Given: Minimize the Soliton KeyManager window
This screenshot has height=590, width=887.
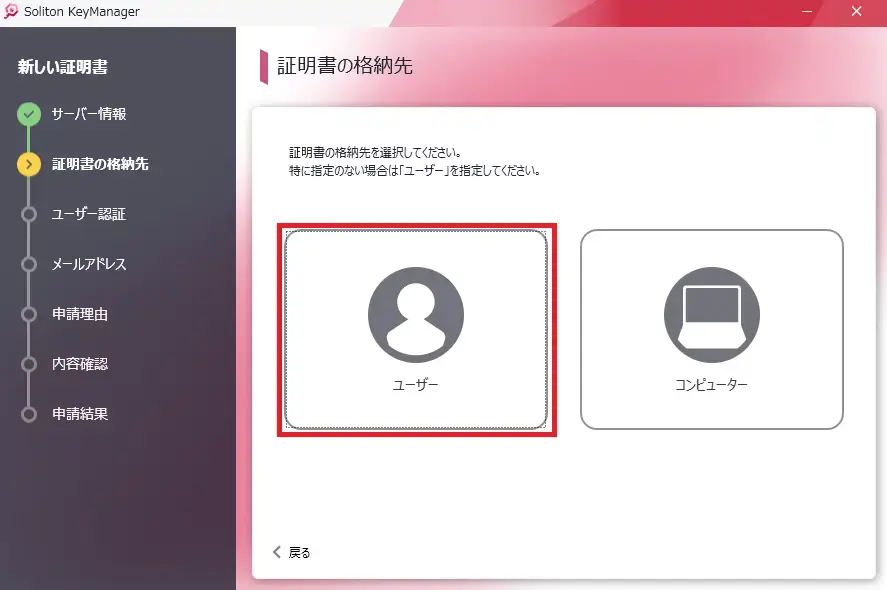Looking at the screenshot, I should [x=807, y=11].
